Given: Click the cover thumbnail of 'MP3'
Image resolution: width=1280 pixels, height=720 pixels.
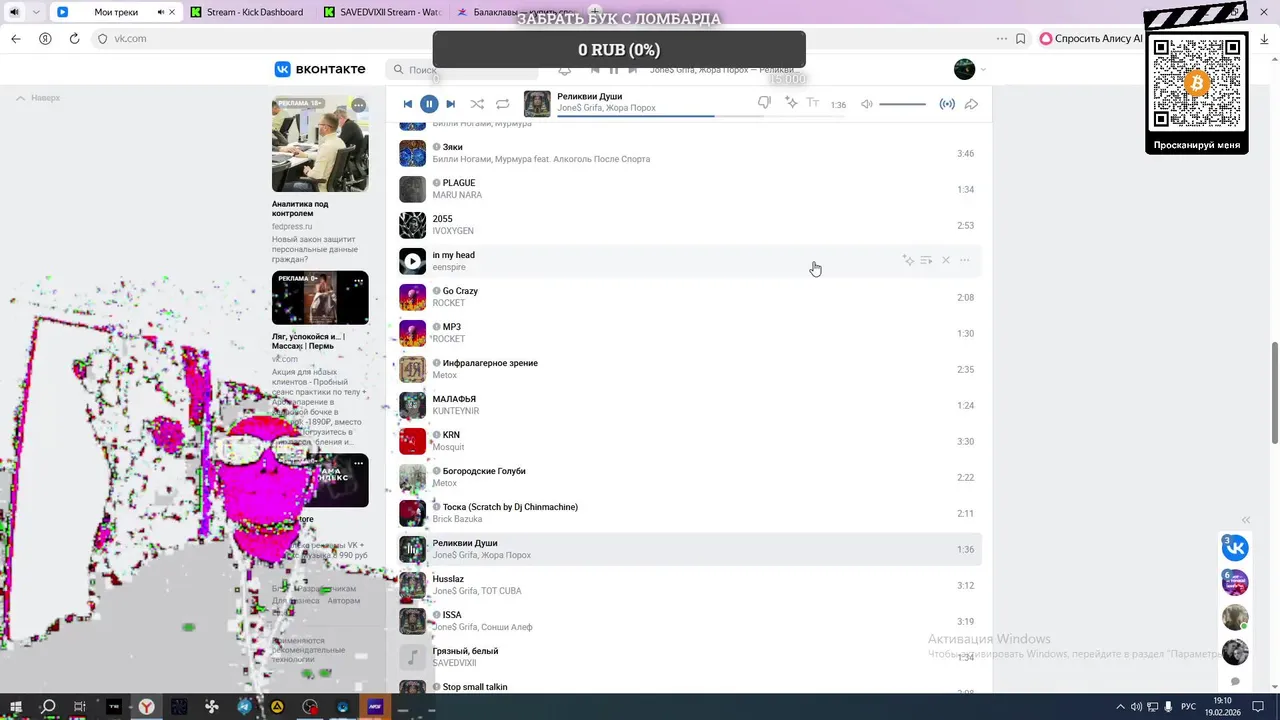Looking at the screenshot, I should point(412,333).
